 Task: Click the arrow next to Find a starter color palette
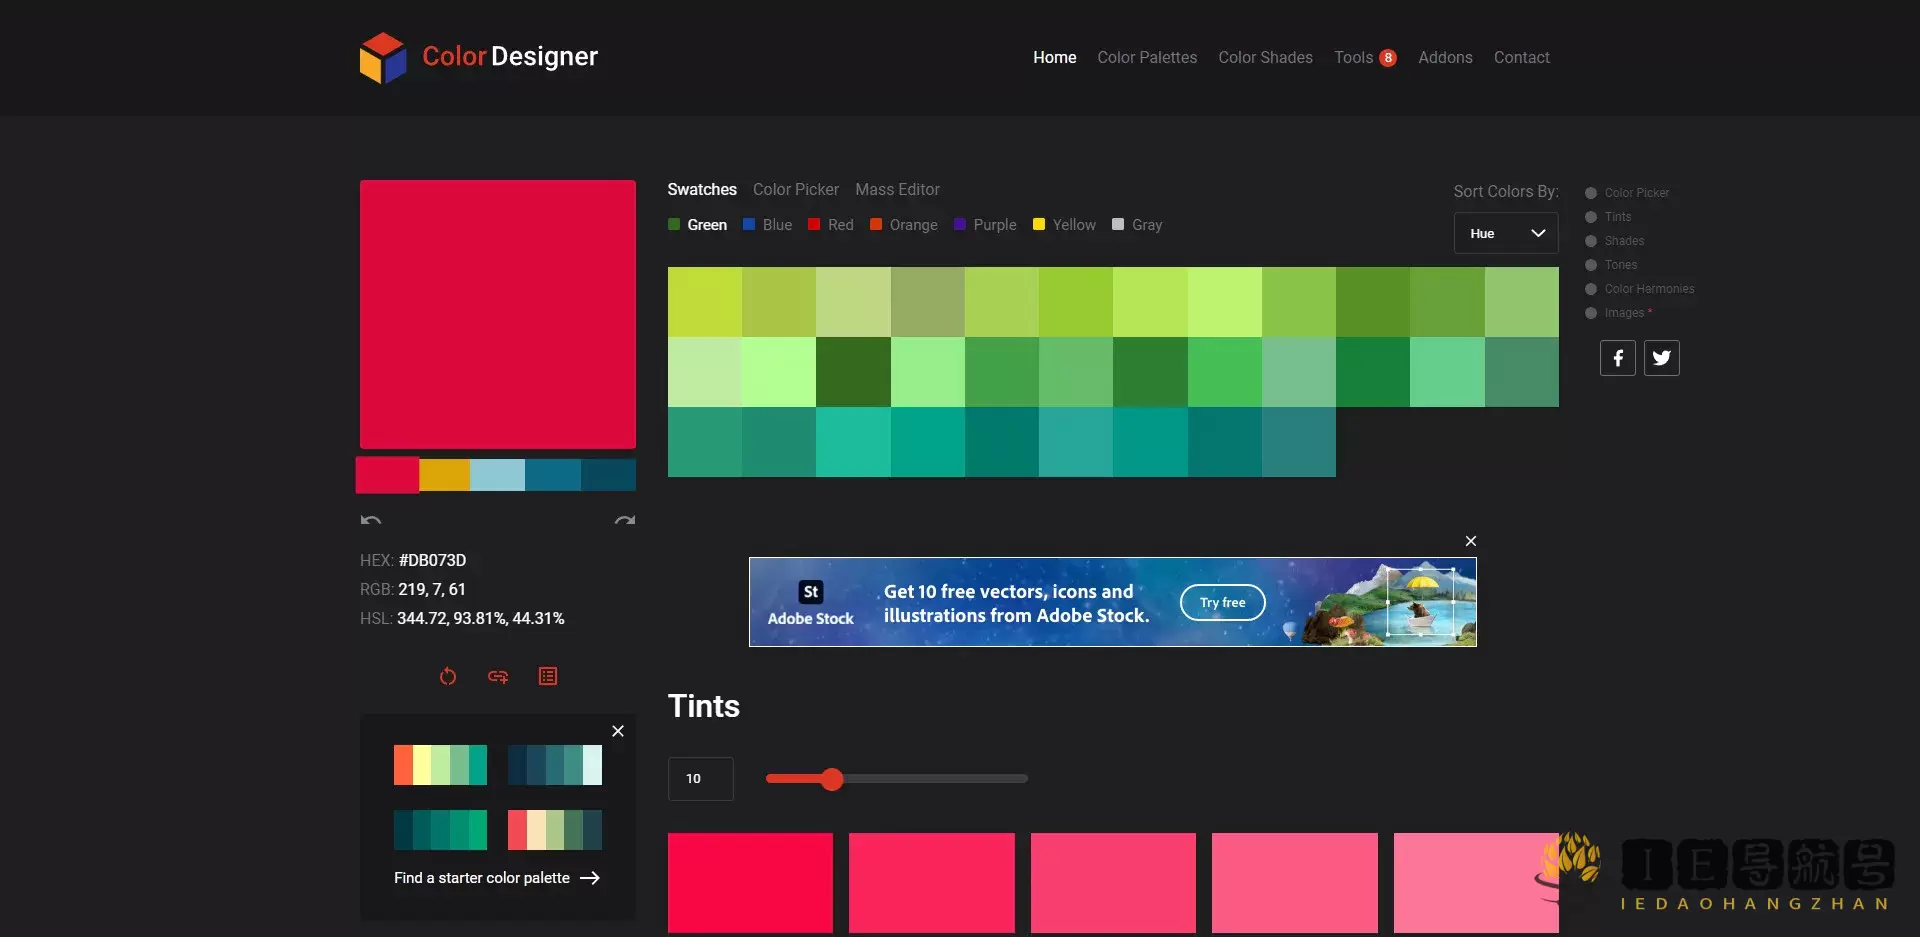(590, 877)
